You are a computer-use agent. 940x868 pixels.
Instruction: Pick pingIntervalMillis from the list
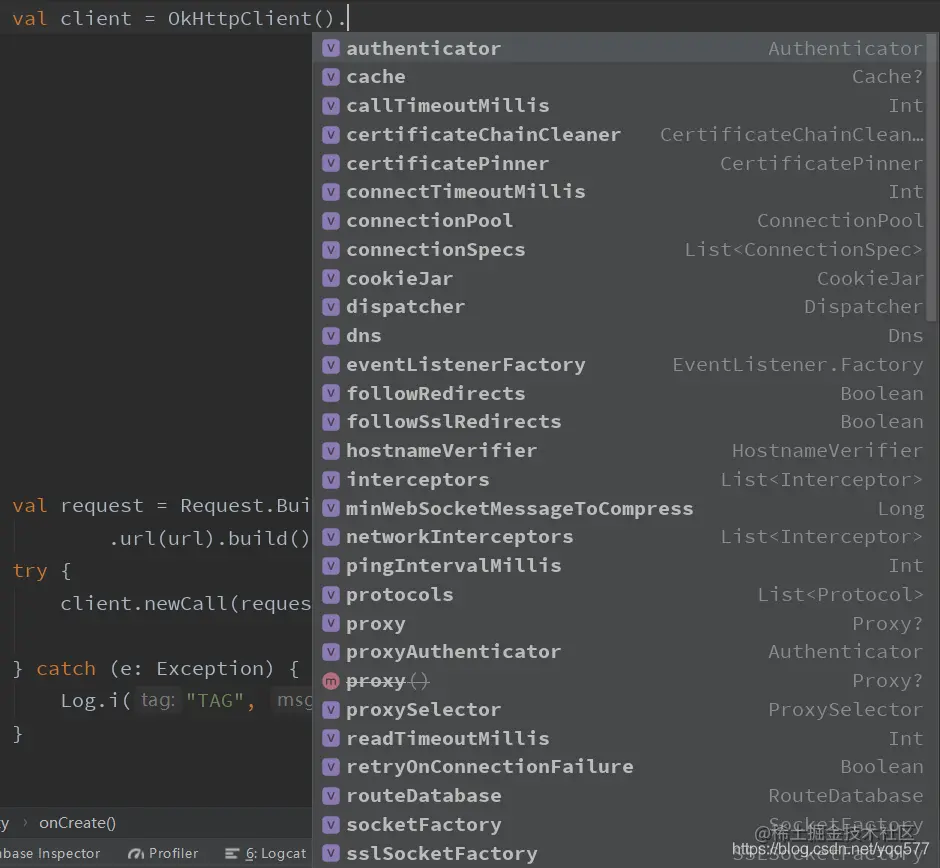pos(619,566)
